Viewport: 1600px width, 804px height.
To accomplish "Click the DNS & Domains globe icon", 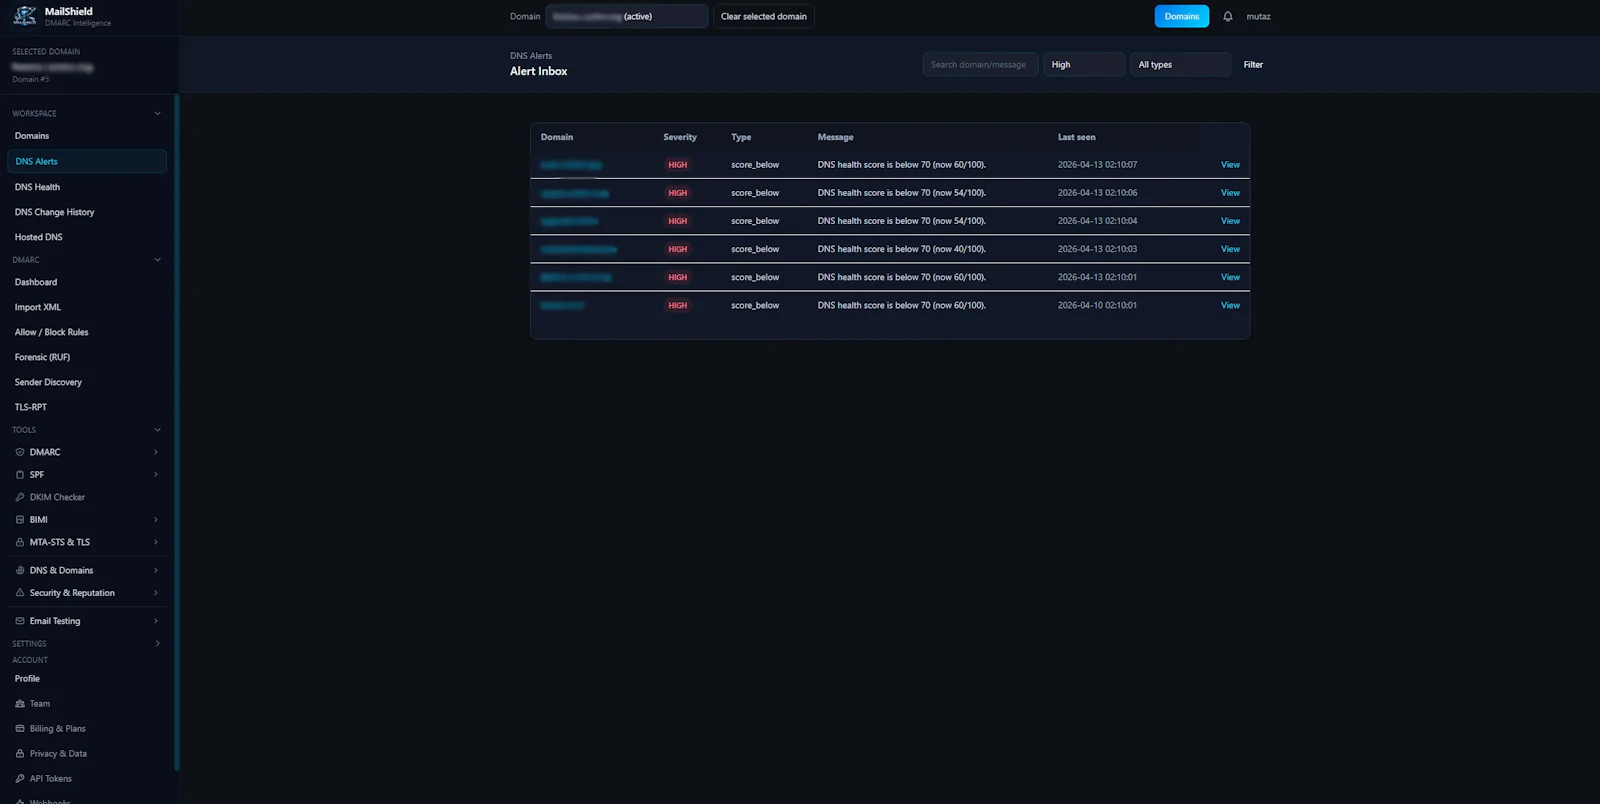I will pos(20,570).
